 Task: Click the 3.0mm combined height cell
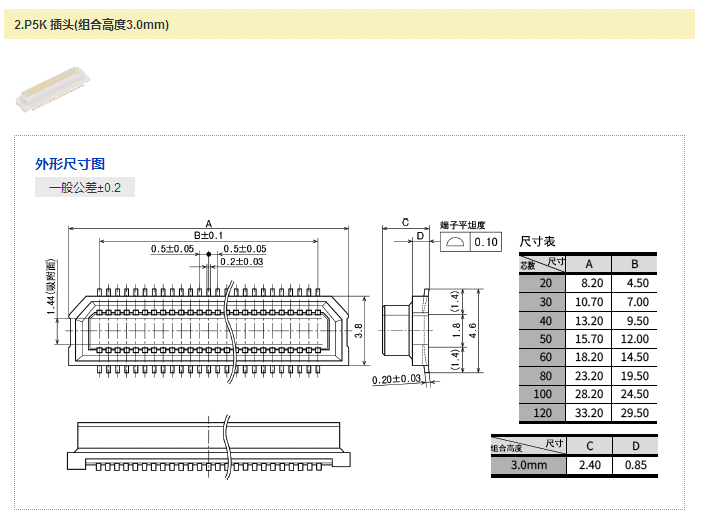click(529, 465)
